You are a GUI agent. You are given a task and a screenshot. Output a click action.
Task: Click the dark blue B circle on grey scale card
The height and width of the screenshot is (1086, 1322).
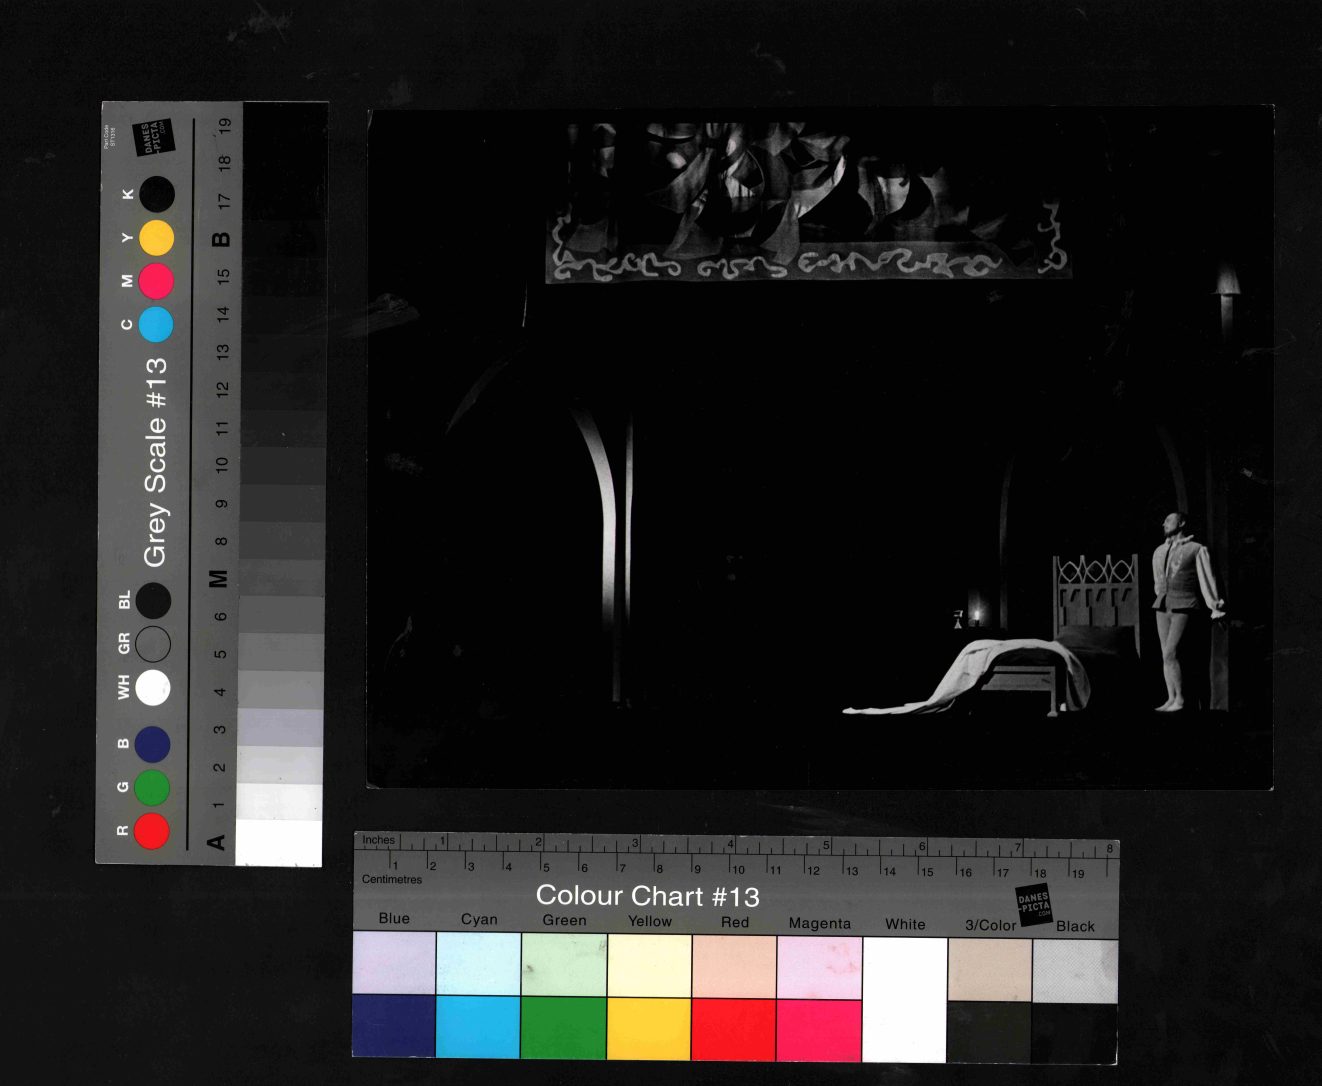[152, 744]
